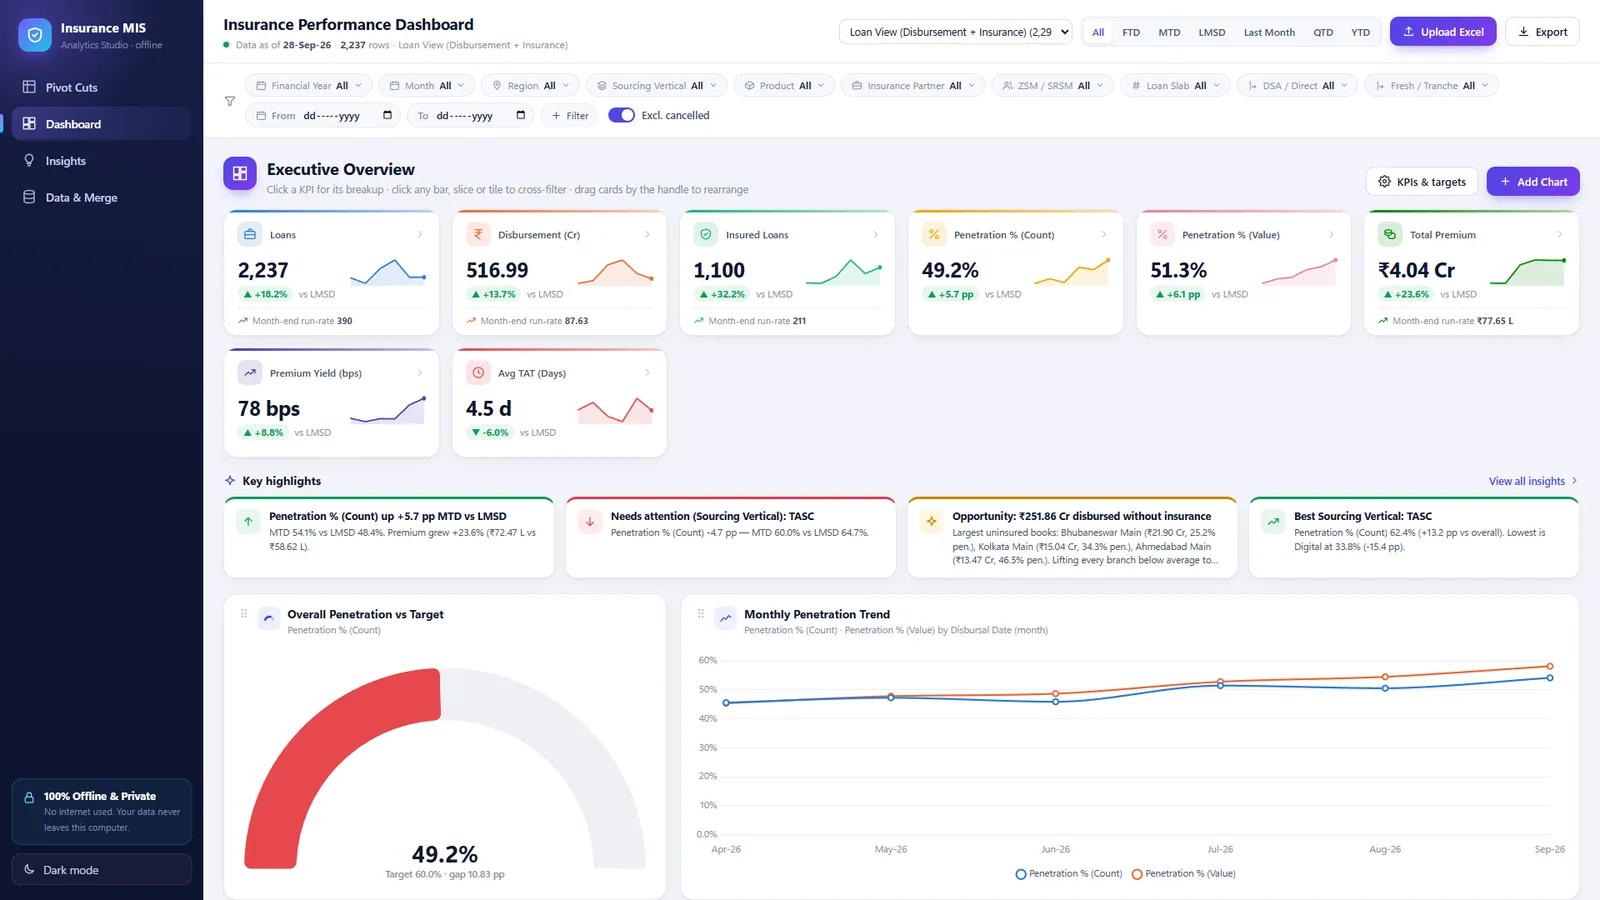Expand the Loan Slab filter
Viewport: 1600px width, 900px height.
tap(1175, 86)
